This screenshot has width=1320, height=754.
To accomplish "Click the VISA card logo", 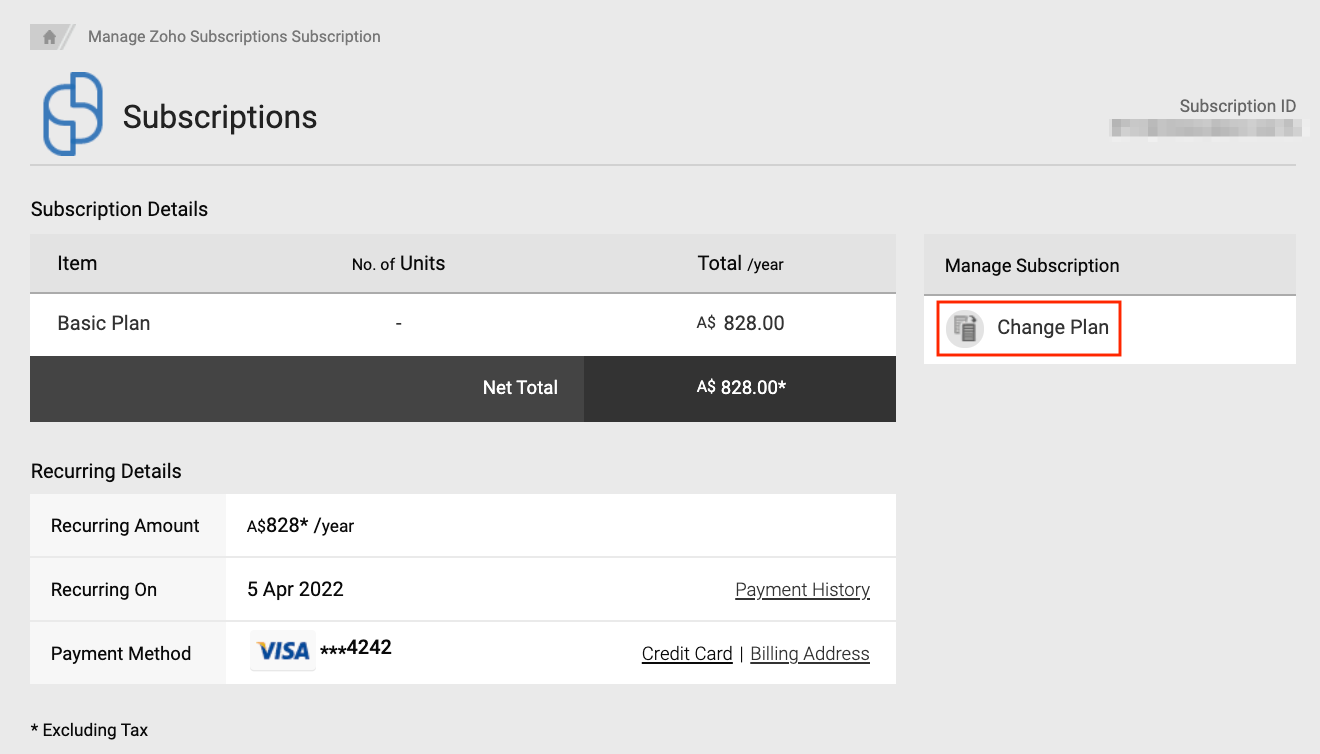I will click(x=283, y=651).
